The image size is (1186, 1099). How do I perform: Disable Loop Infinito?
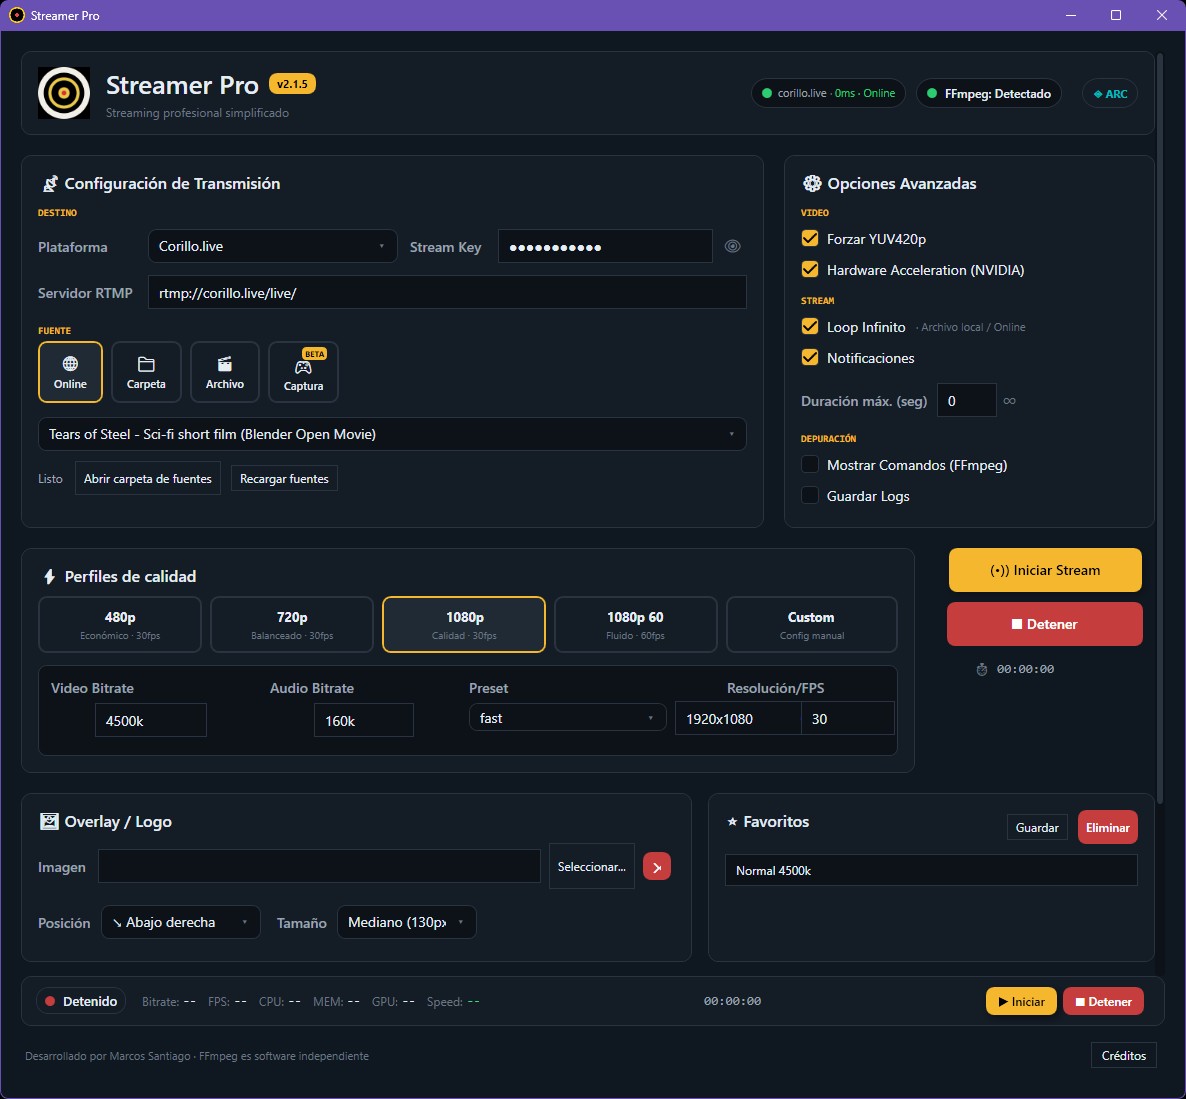[809, 326]
